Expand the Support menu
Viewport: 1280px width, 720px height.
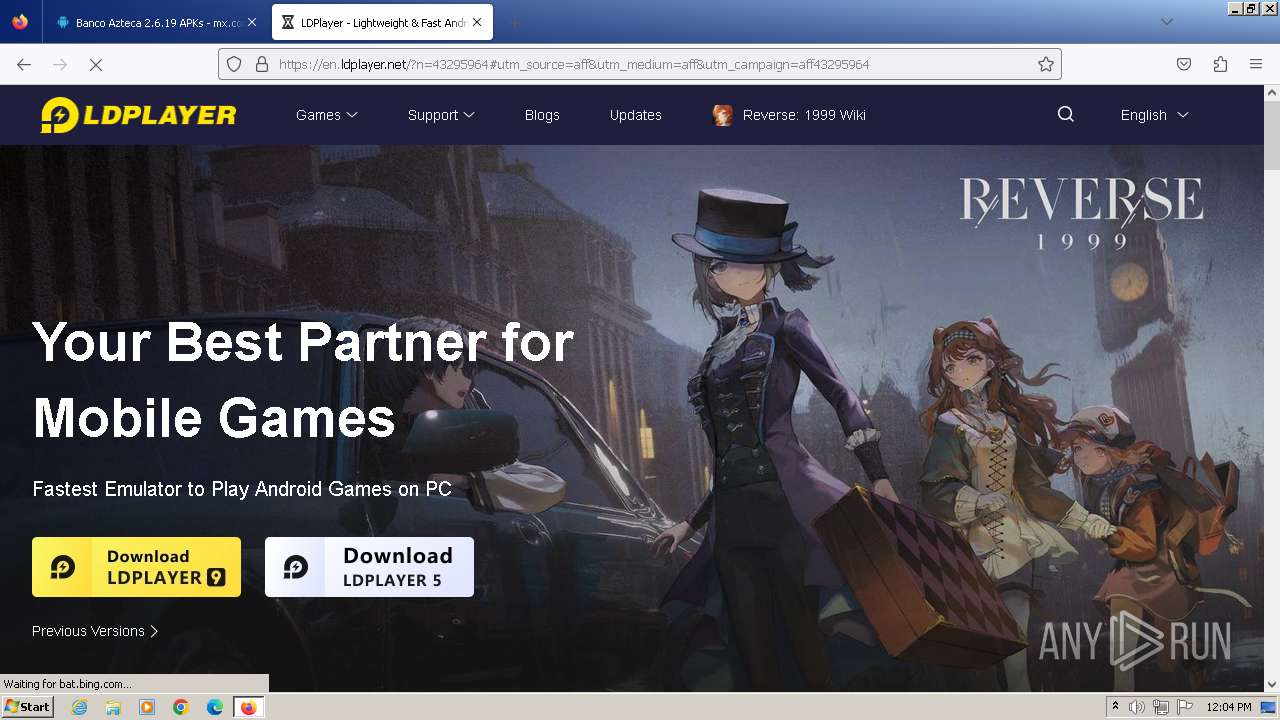(x=441, y=115)
